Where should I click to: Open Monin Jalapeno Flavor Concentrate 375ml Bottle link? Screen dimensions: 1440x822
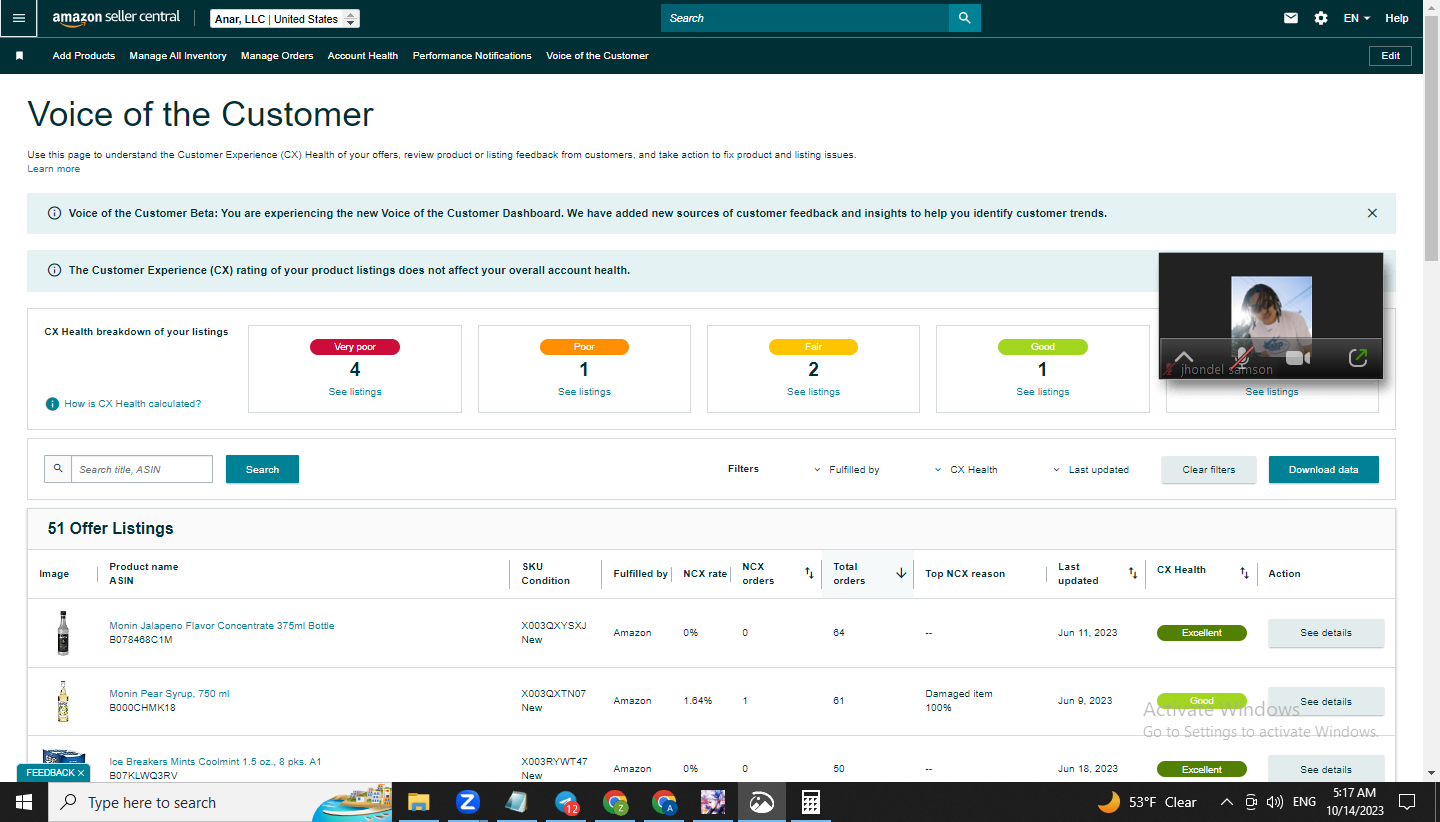[x=222, y=626]
